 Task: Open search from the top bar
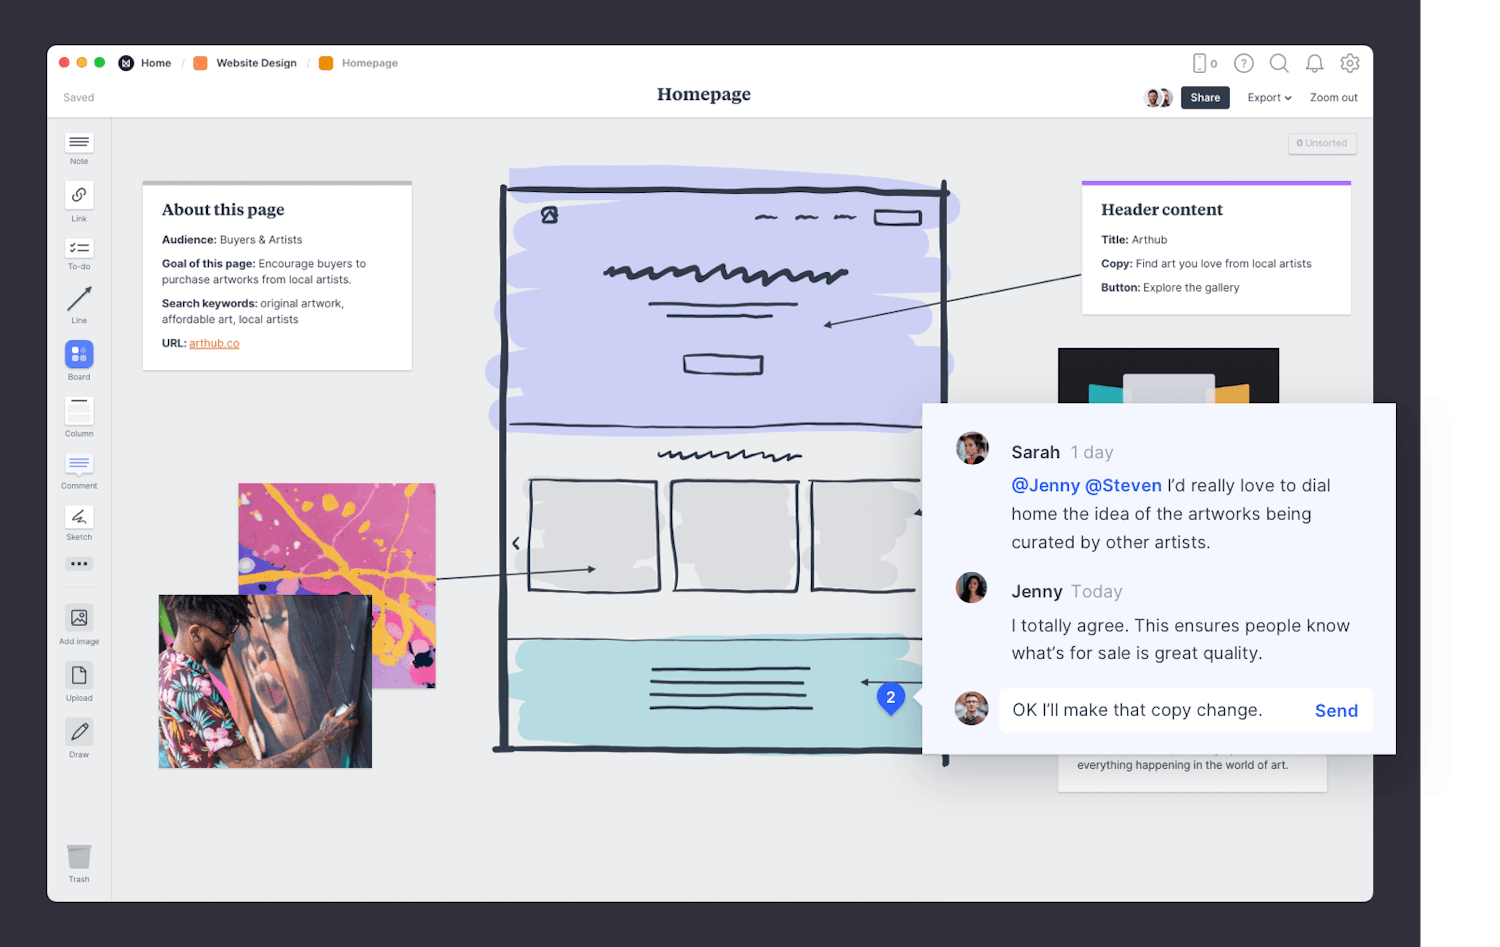[x=1279, y=63]
